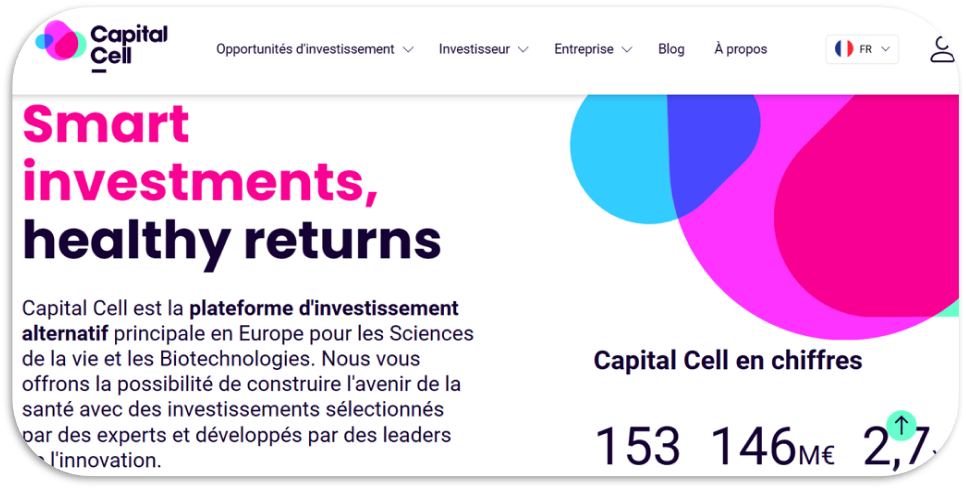The width and height of the screenshot is (966, 489).
Task: Open the FR language selector chevron
Action: [x=886, y=50]
